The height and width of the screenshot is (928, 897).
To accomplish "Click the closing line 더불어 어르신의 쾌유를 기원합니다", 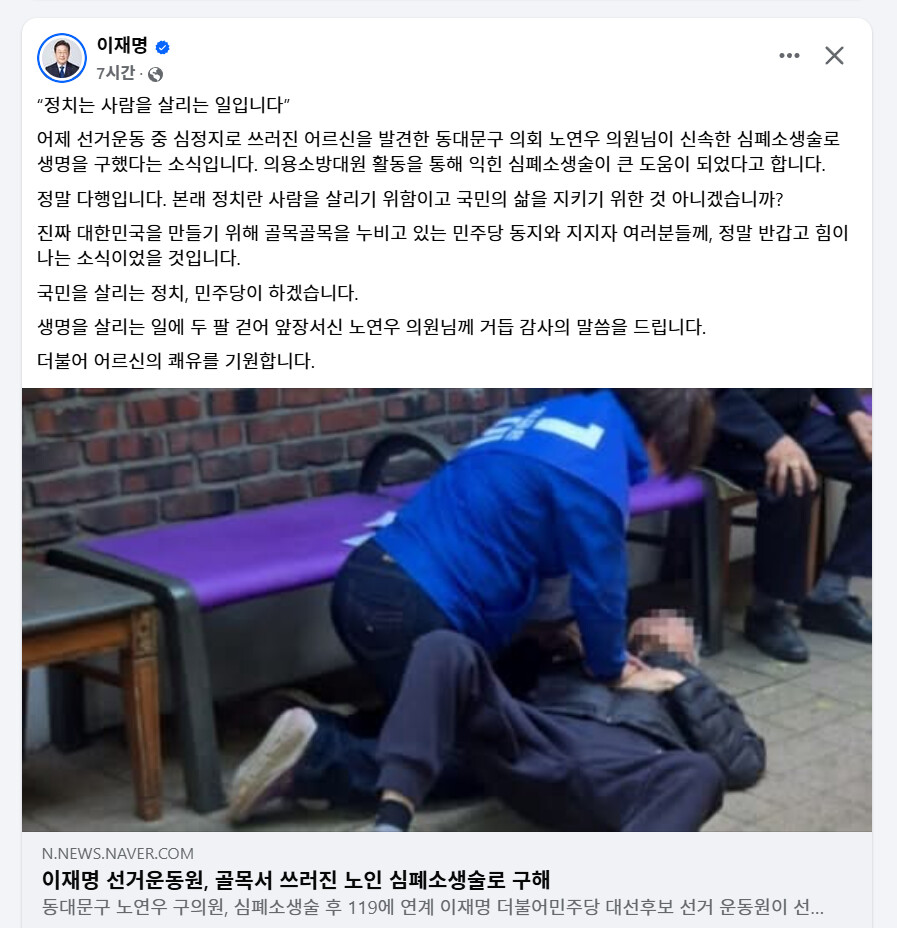I will click(x=176, y=360).
